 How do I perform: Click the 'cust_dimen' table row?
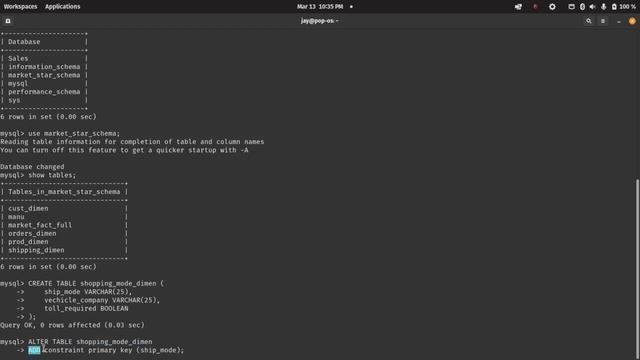tap(28, 209)
